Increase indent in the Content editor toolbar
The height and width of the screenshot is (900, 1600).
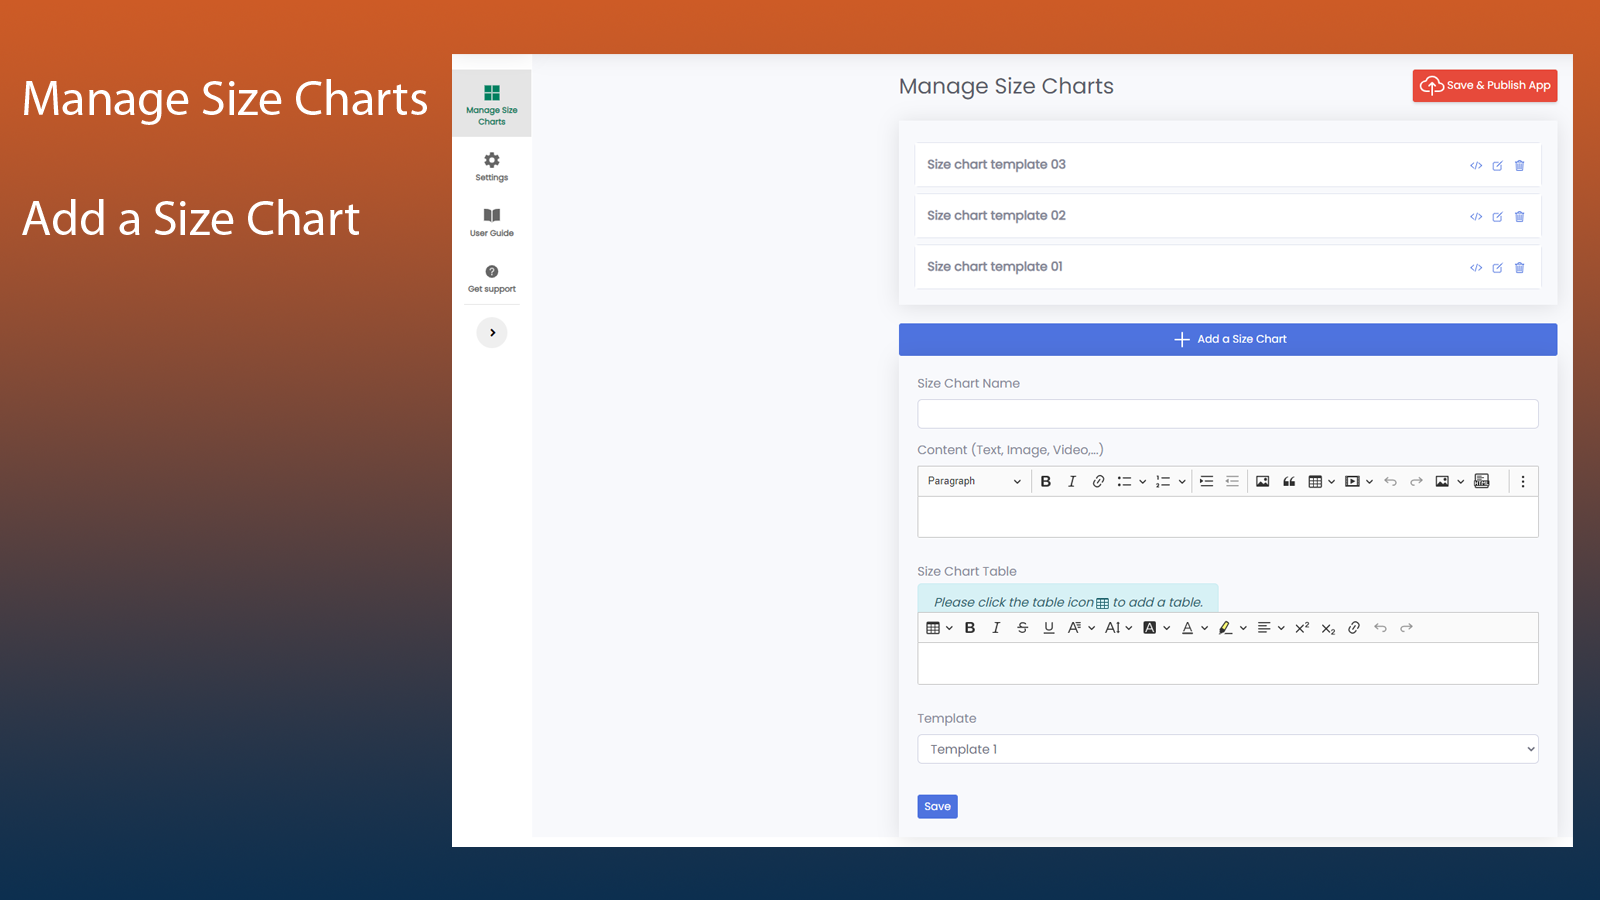[x=1206, y=482]
